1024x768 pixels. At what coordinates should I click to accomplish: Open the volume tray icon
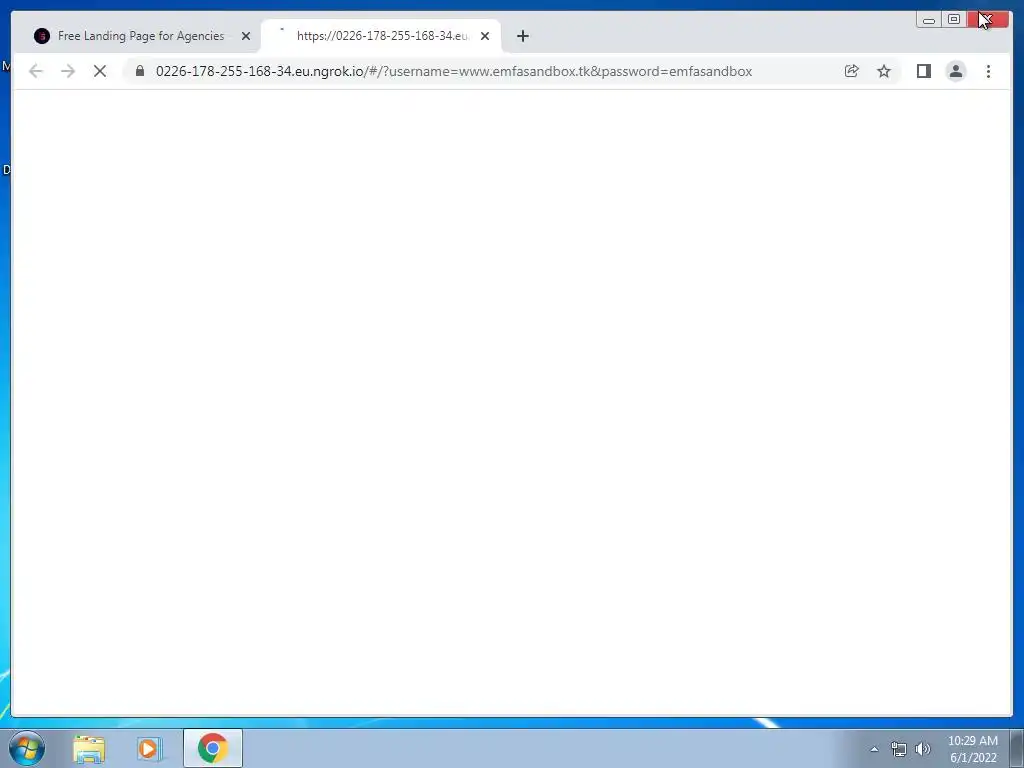(923, 749)
